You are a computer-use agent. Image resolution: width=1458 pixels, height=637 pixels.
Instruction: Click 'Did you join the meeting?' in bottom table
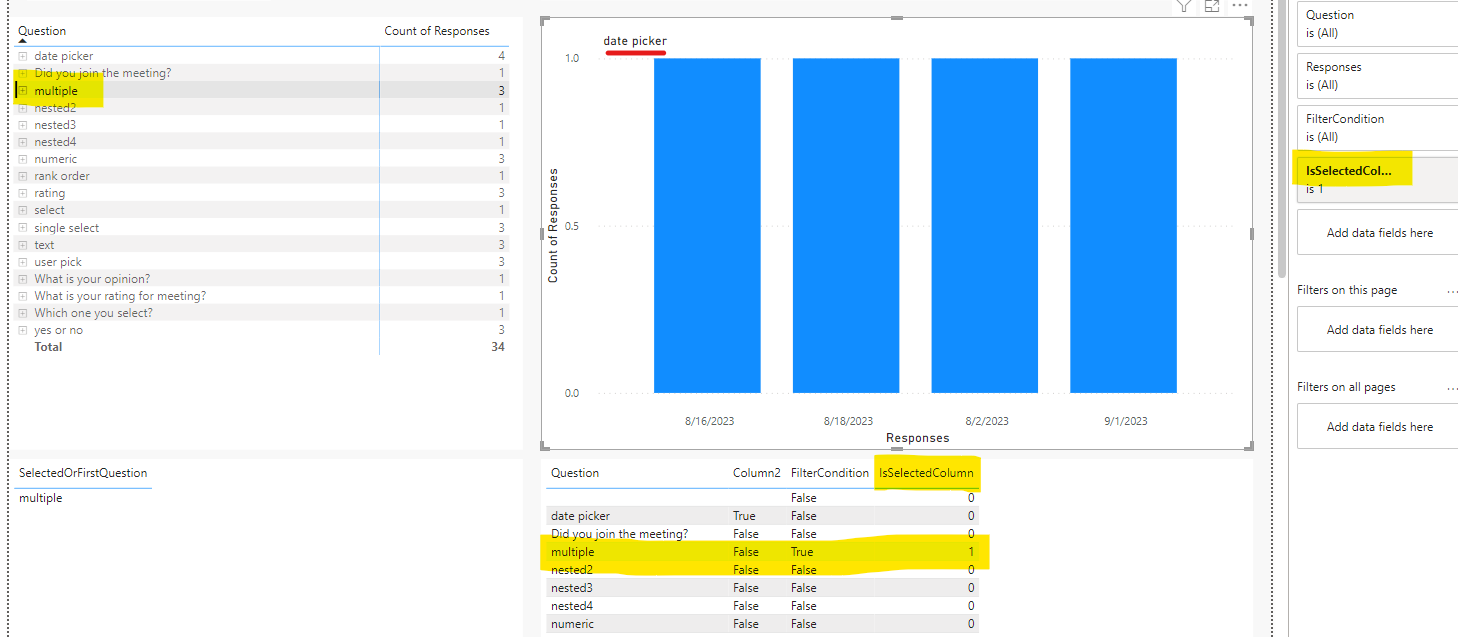point(619,534)
